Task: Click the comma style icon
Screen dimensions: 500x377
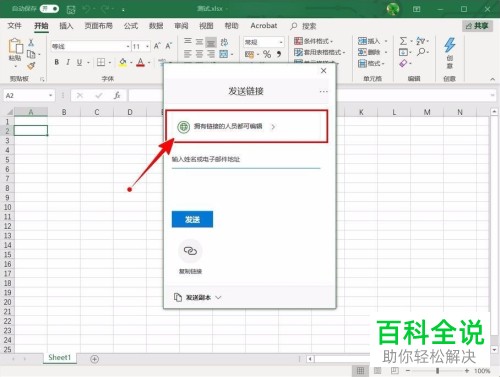Action: [279, 54]
